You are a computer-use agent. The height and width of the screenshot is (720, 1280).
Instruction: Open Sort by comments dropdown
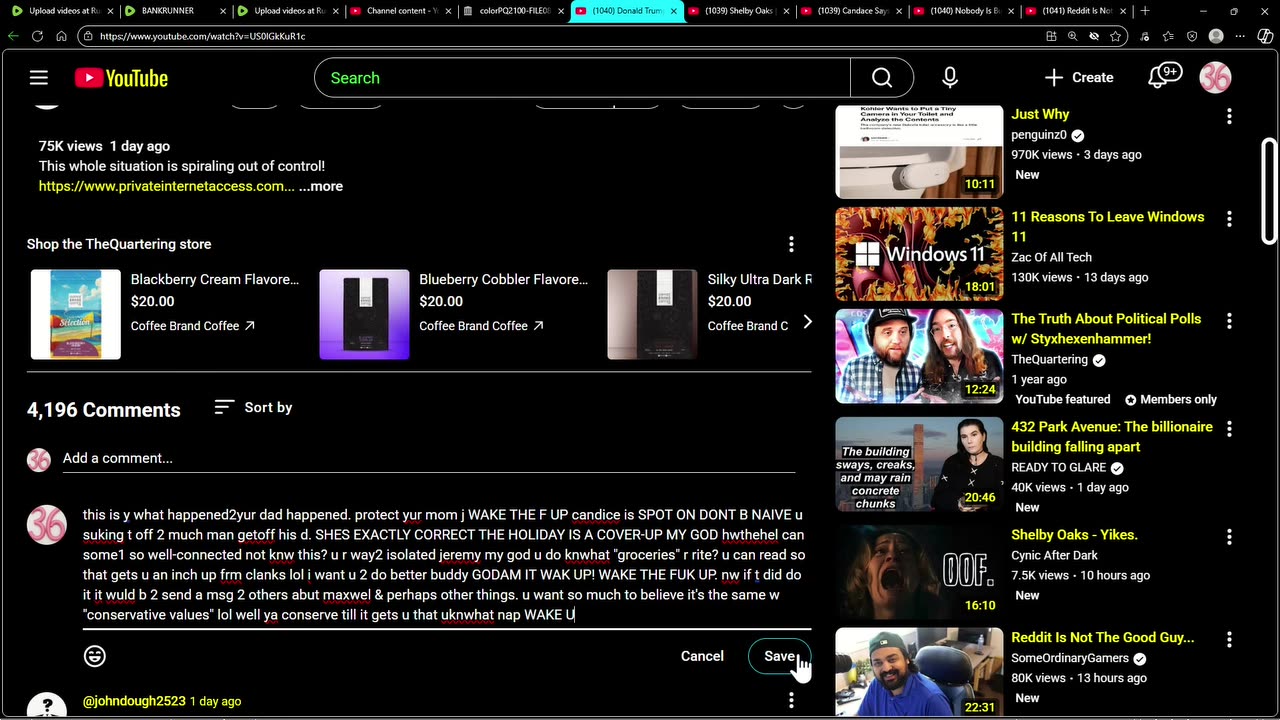coord(253,407)
